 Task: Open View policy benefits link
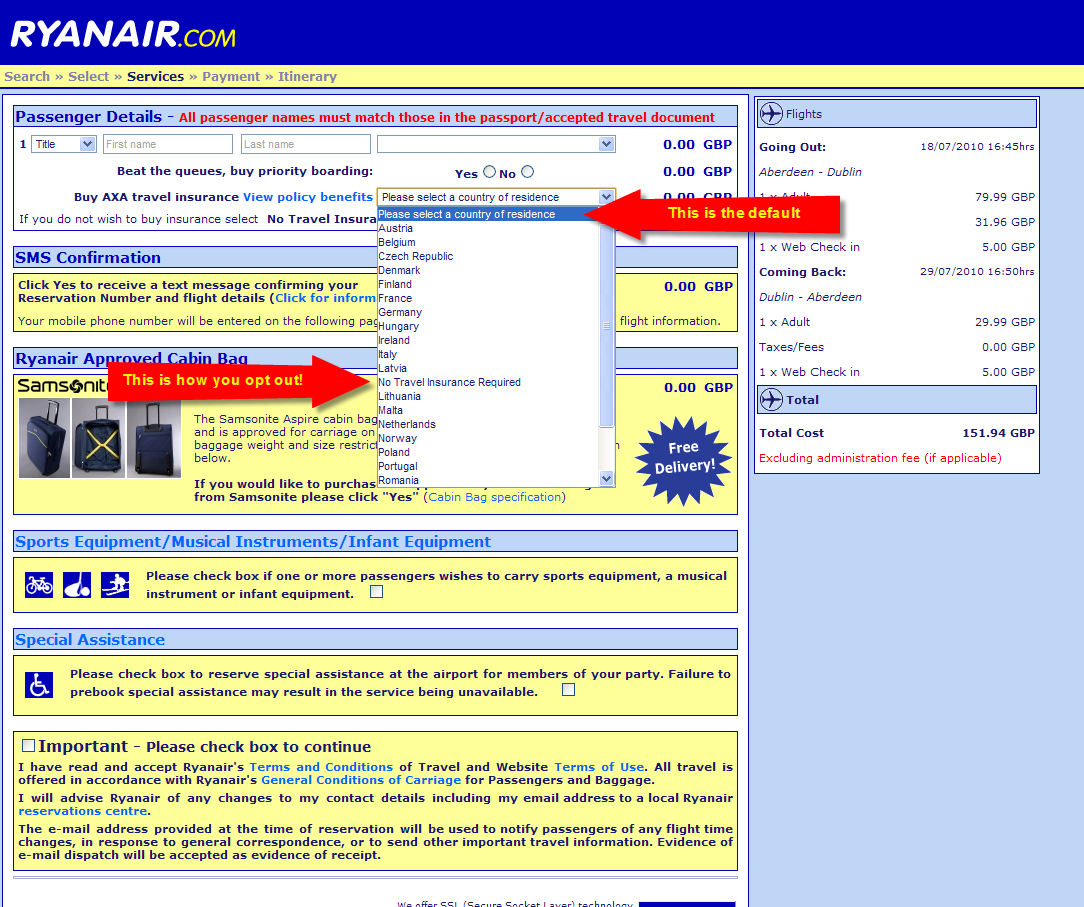(308, 197)
